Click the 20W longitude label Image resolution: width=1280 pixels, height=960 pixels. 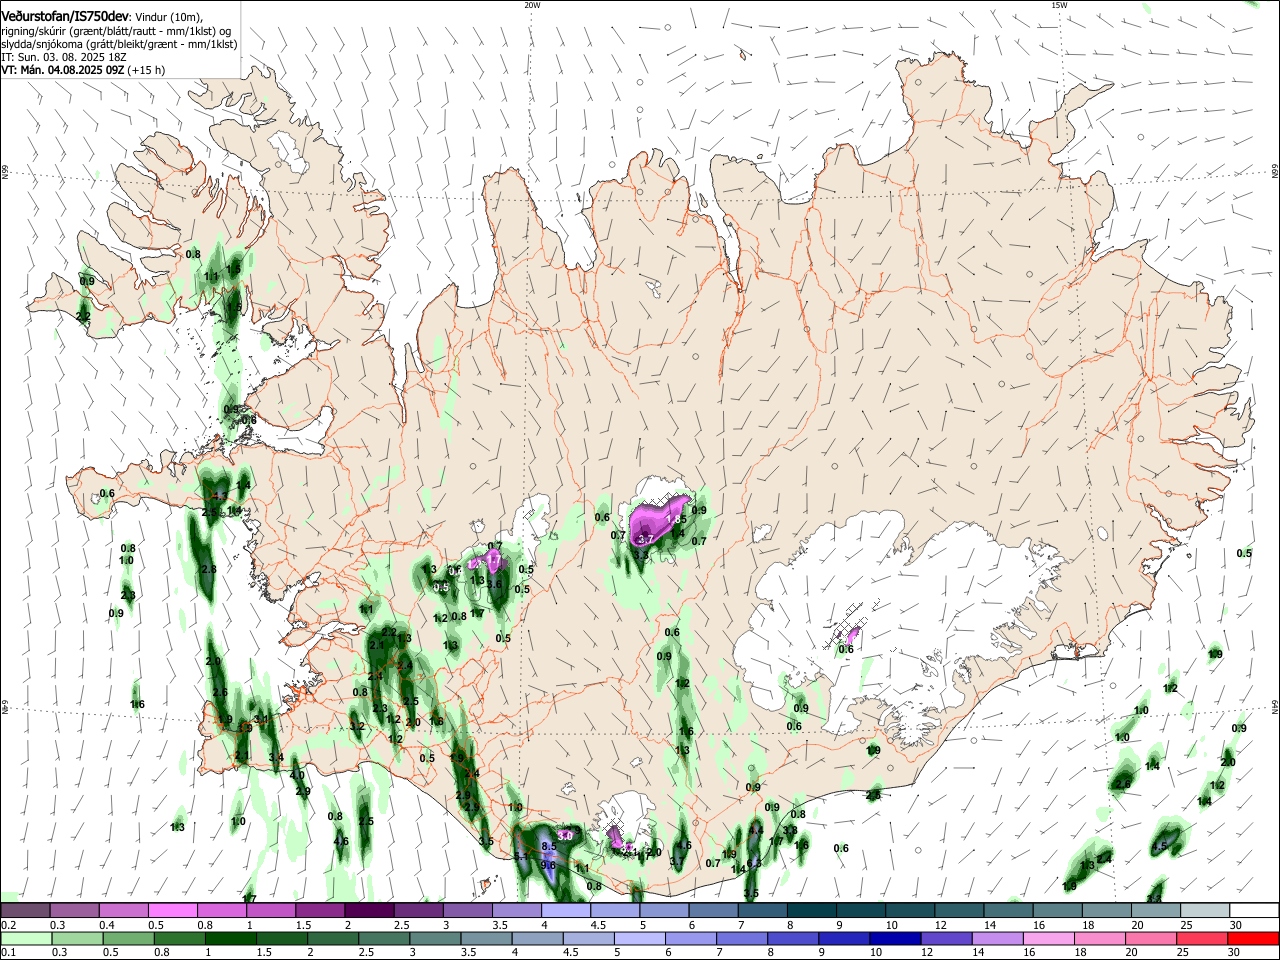[532, 5]
